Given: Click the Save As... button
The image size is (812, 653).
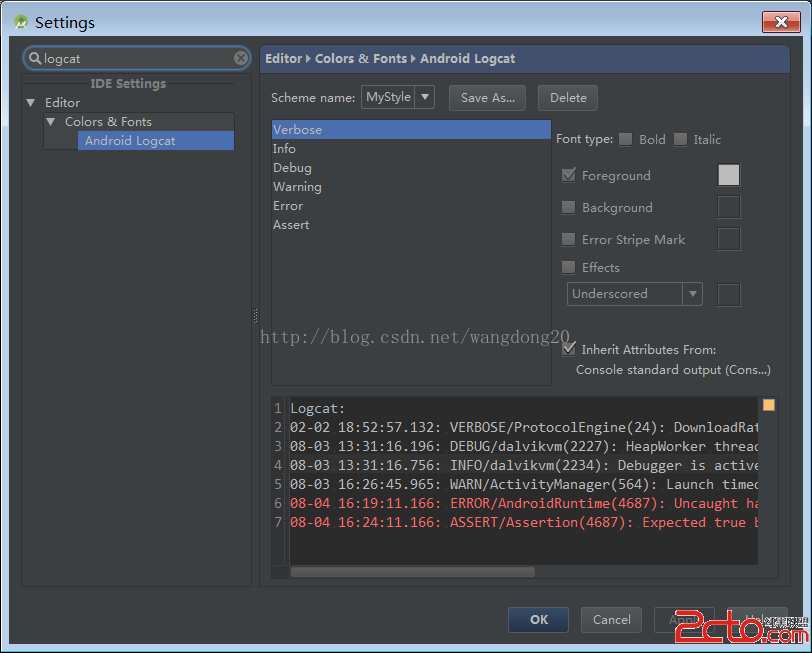Looking at the screenshot, I should [x=487, y=98].
